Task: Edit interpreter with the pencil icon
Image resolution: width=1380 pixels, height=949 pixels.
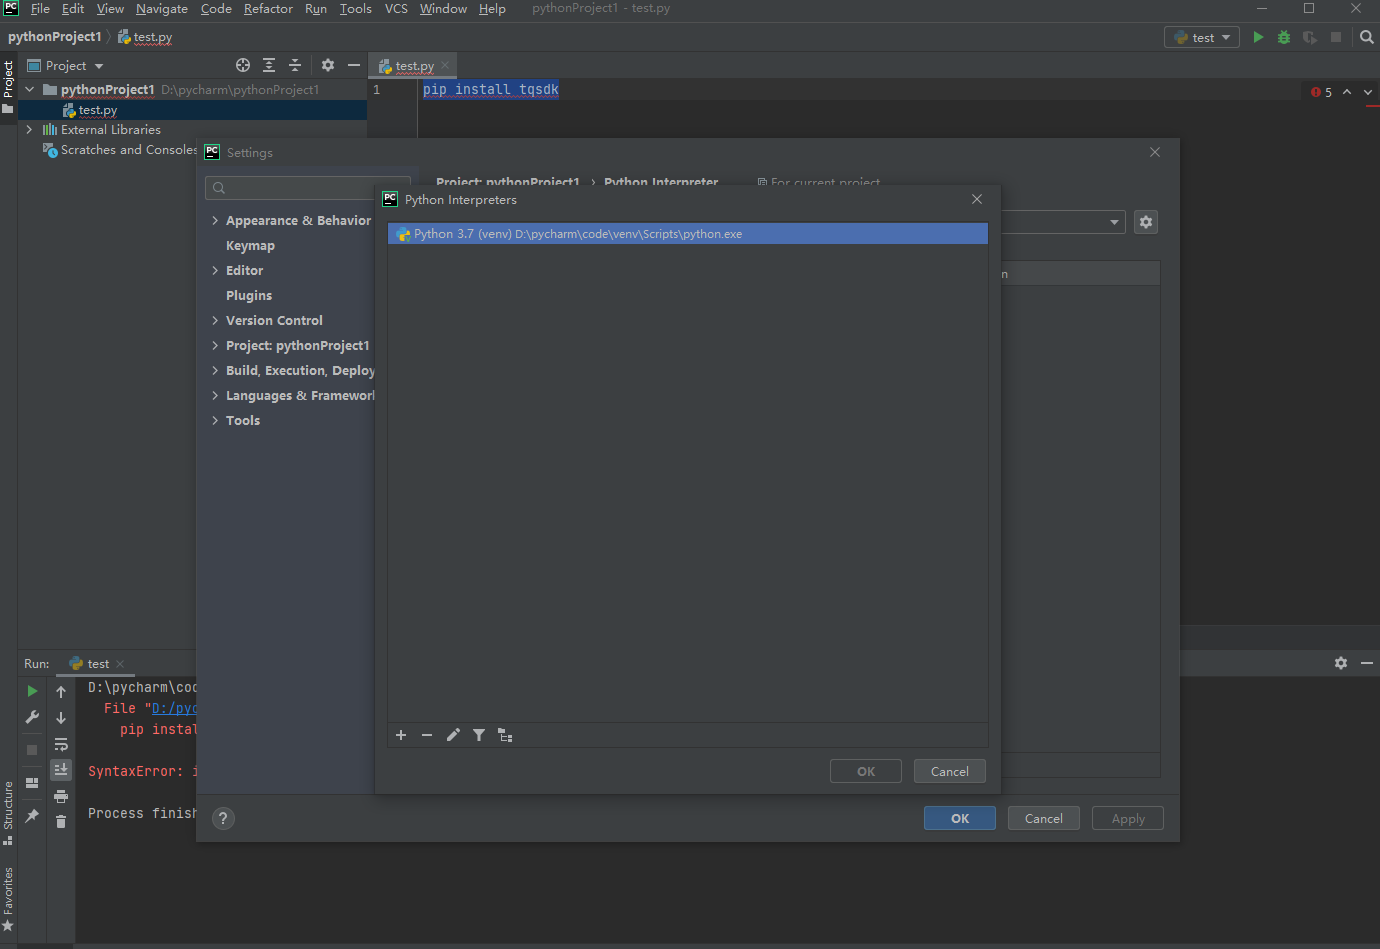Action: (453, 735)
